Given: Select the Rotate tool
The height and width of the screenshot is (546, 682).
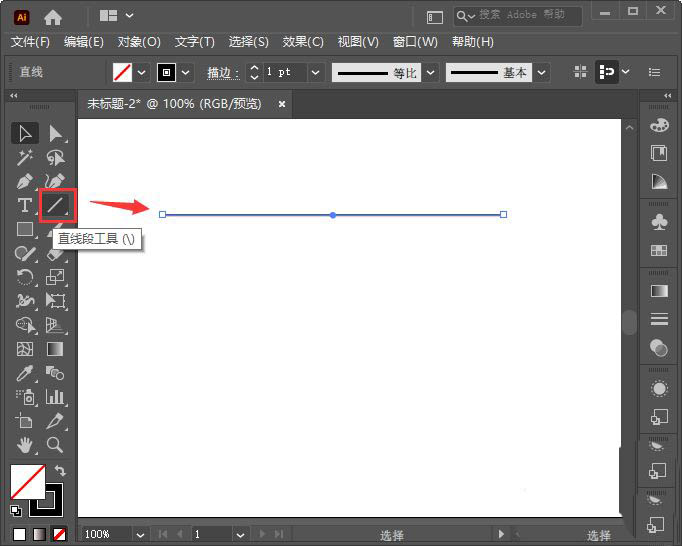Looking at the screenshot, I should (x=25, y=277).
